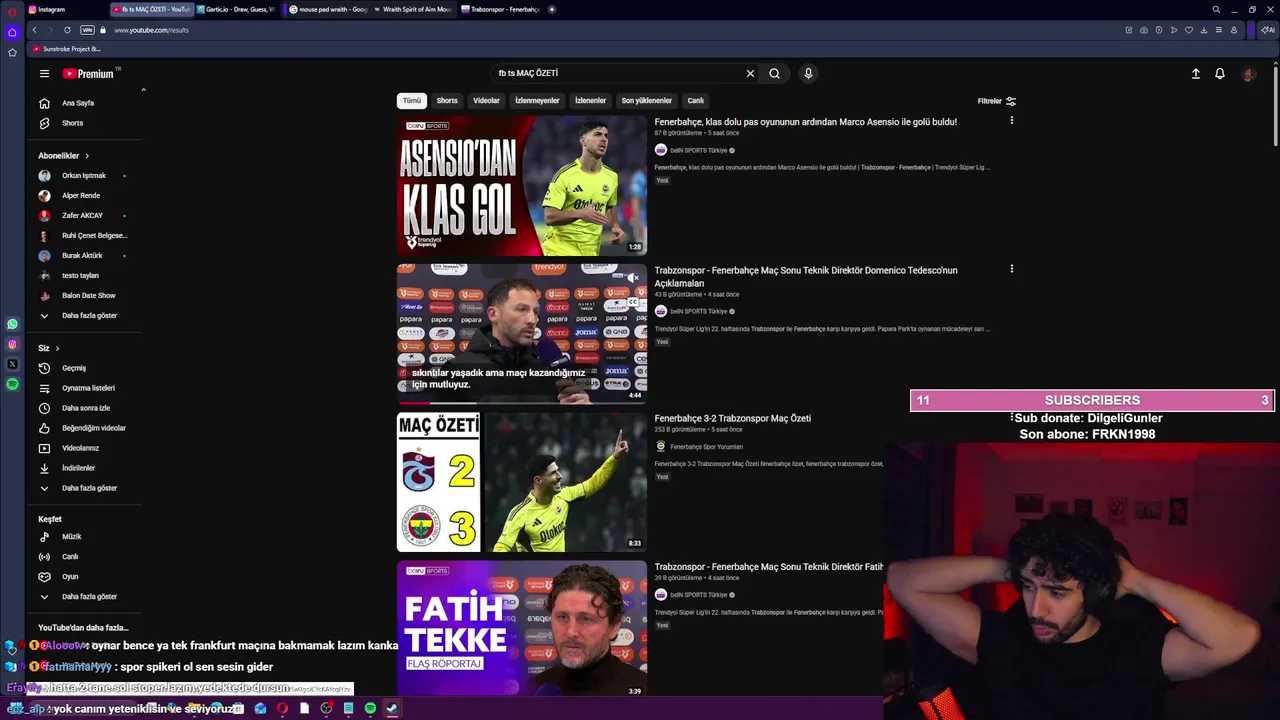Viewport: 1280px width, 720px height.
Task: Open the YouTube guide hamburger menu
Action: (x=44, y=73)
